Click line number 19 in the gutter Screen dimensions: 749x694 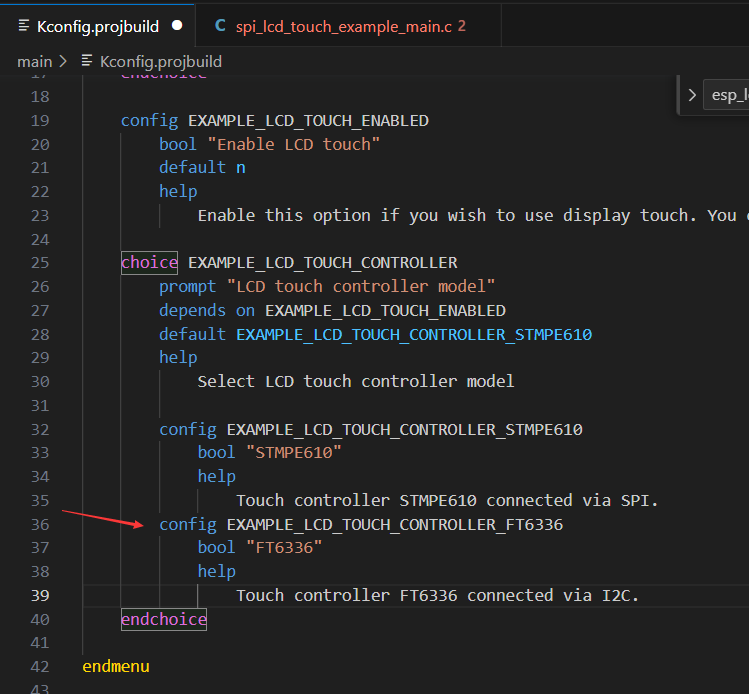point(40,120)
